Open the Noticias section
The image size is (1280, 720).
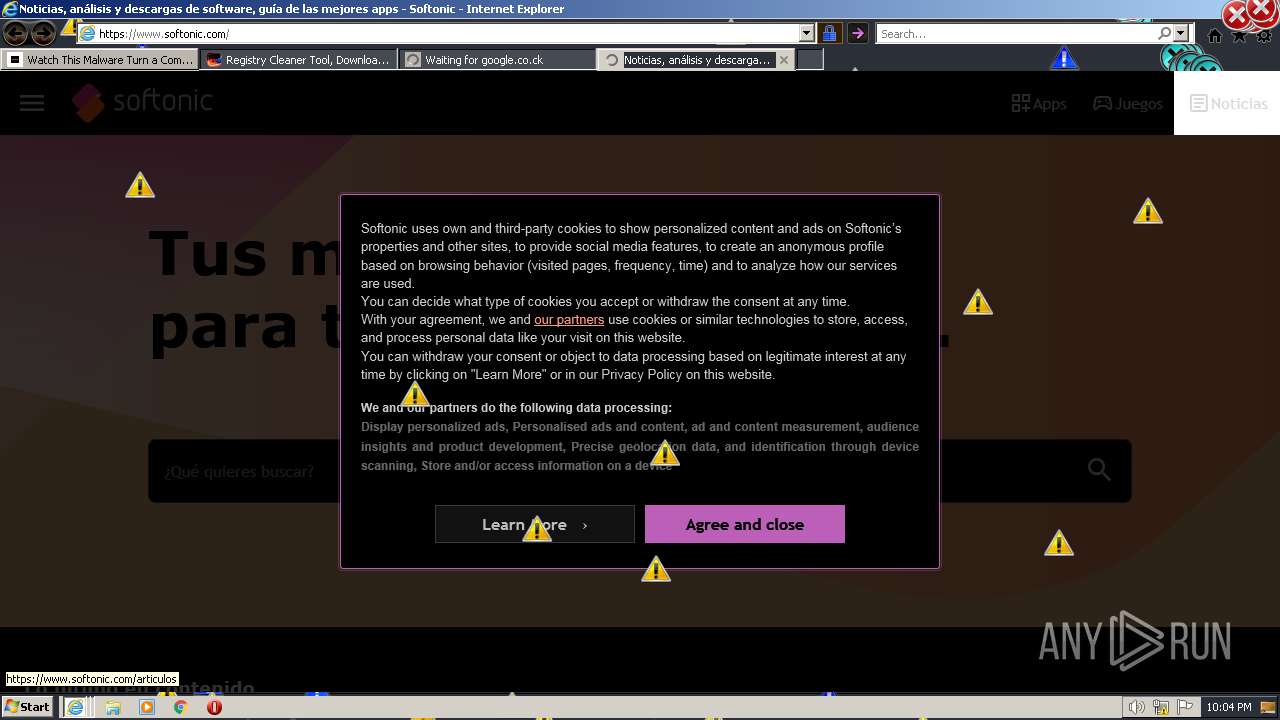[x=1228, y=103]
